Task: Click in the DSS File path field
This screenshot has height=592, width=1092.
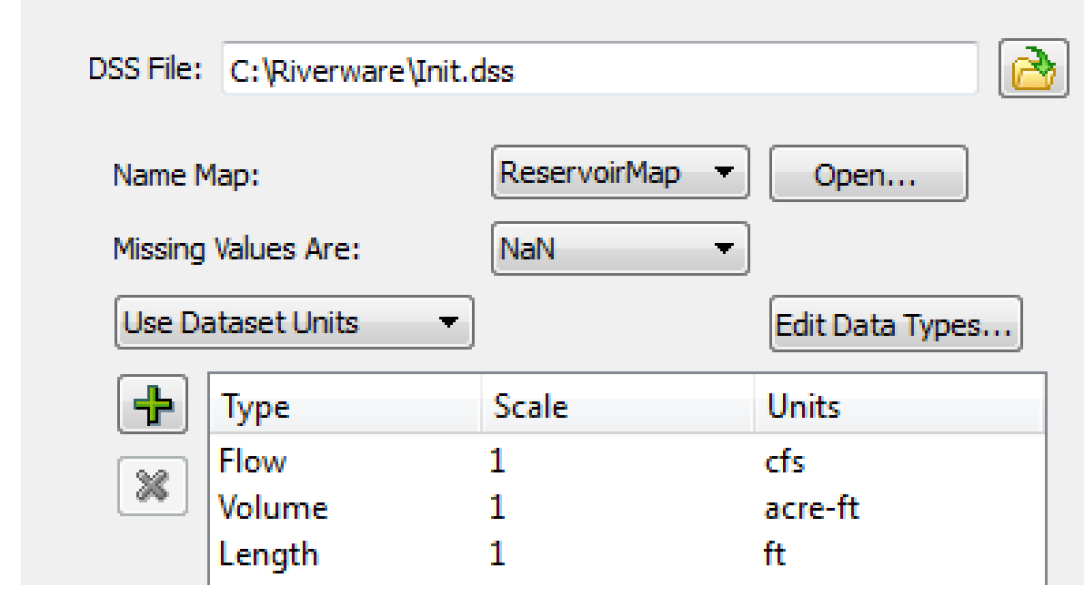Action: point(600,69)
